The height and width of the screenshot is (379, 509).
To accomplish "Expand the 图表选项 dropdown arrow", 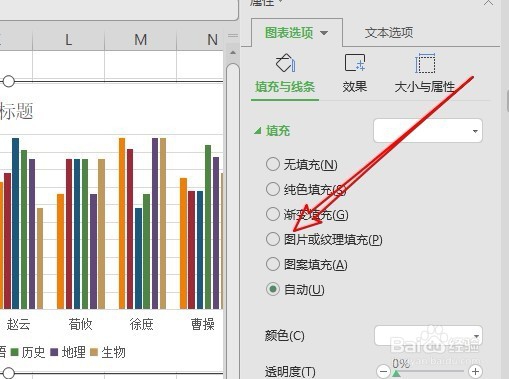I will [x=324, y=33].
